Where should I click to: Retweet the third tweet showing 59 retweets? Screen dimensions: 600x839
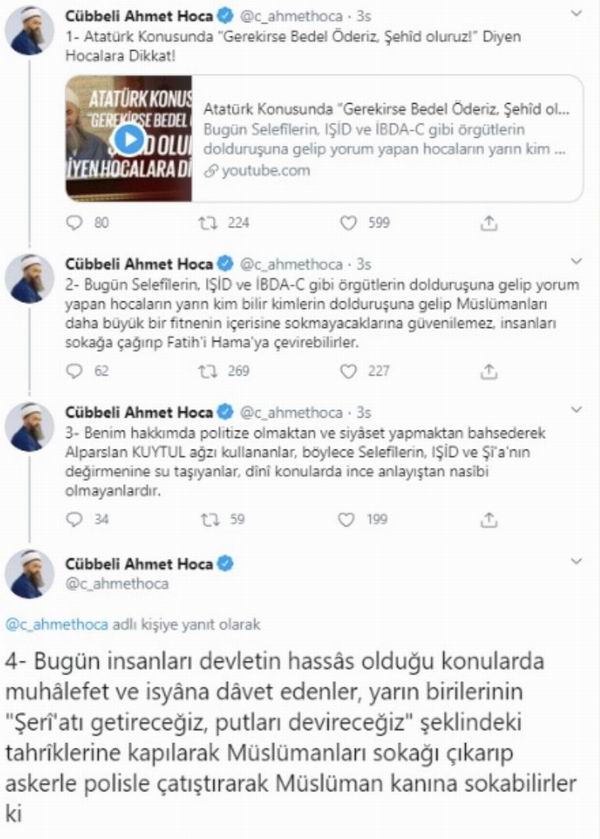click(210, 519)
